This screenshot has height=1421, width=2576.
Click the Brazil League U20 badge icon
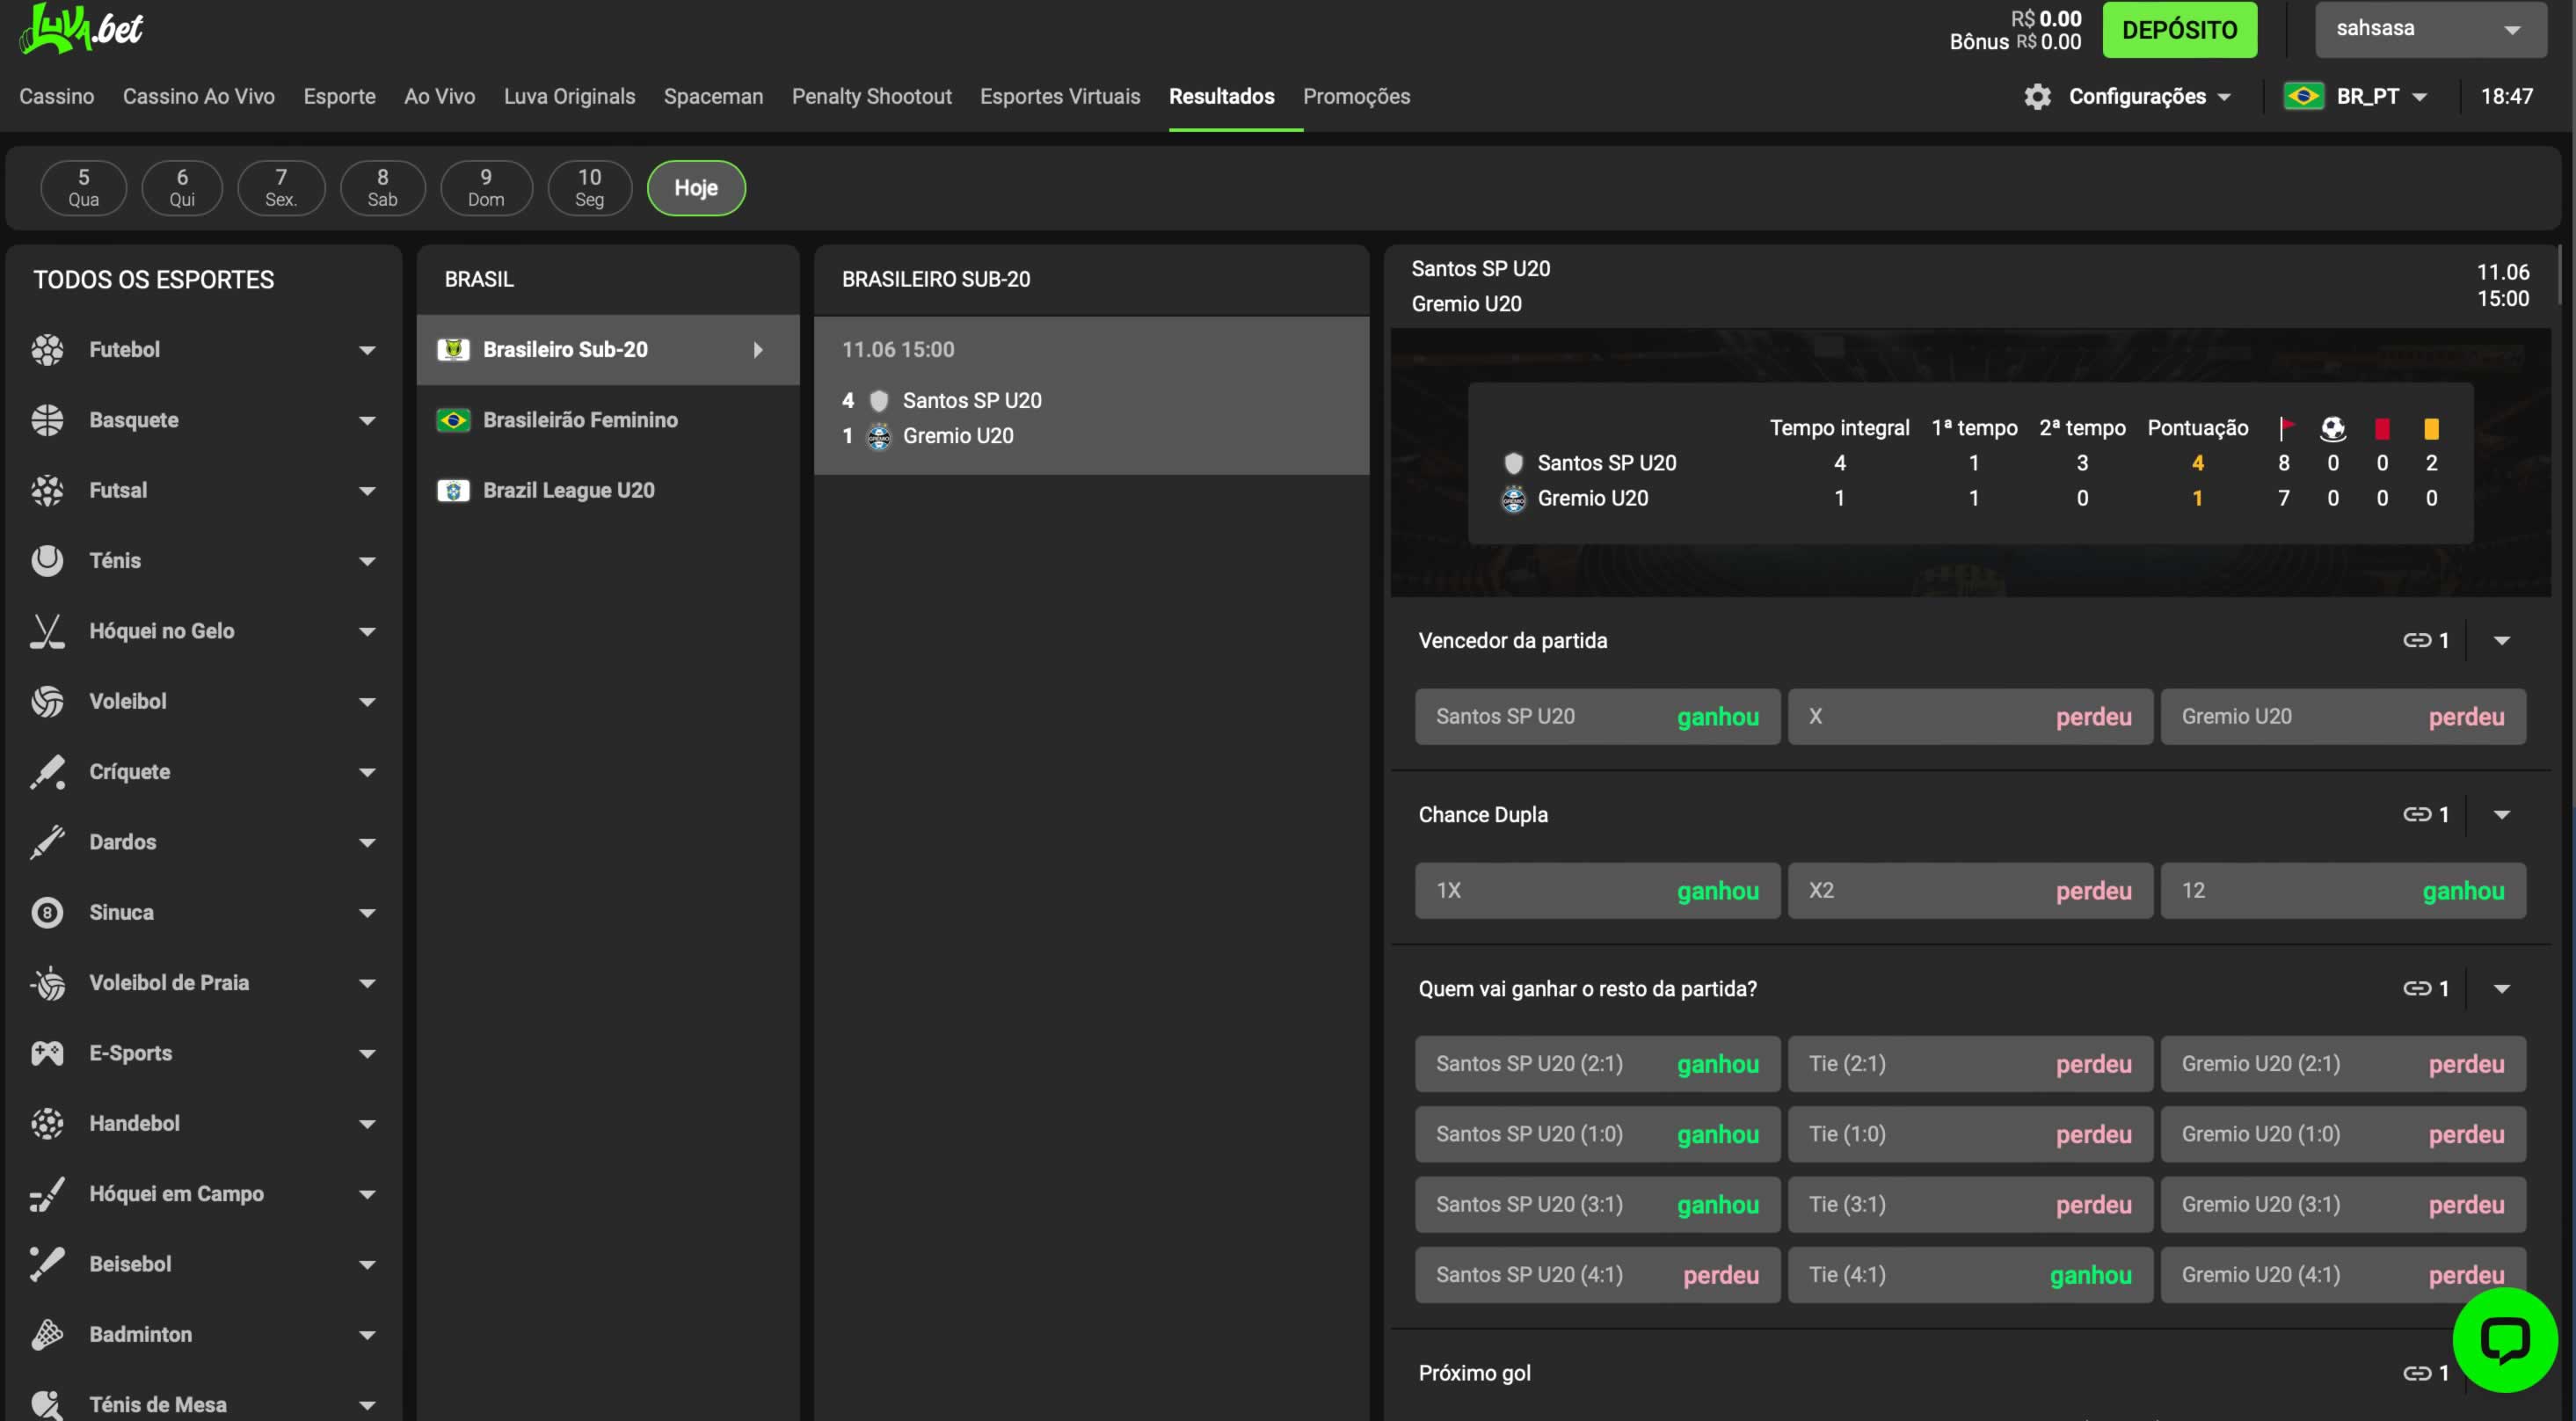453,491
